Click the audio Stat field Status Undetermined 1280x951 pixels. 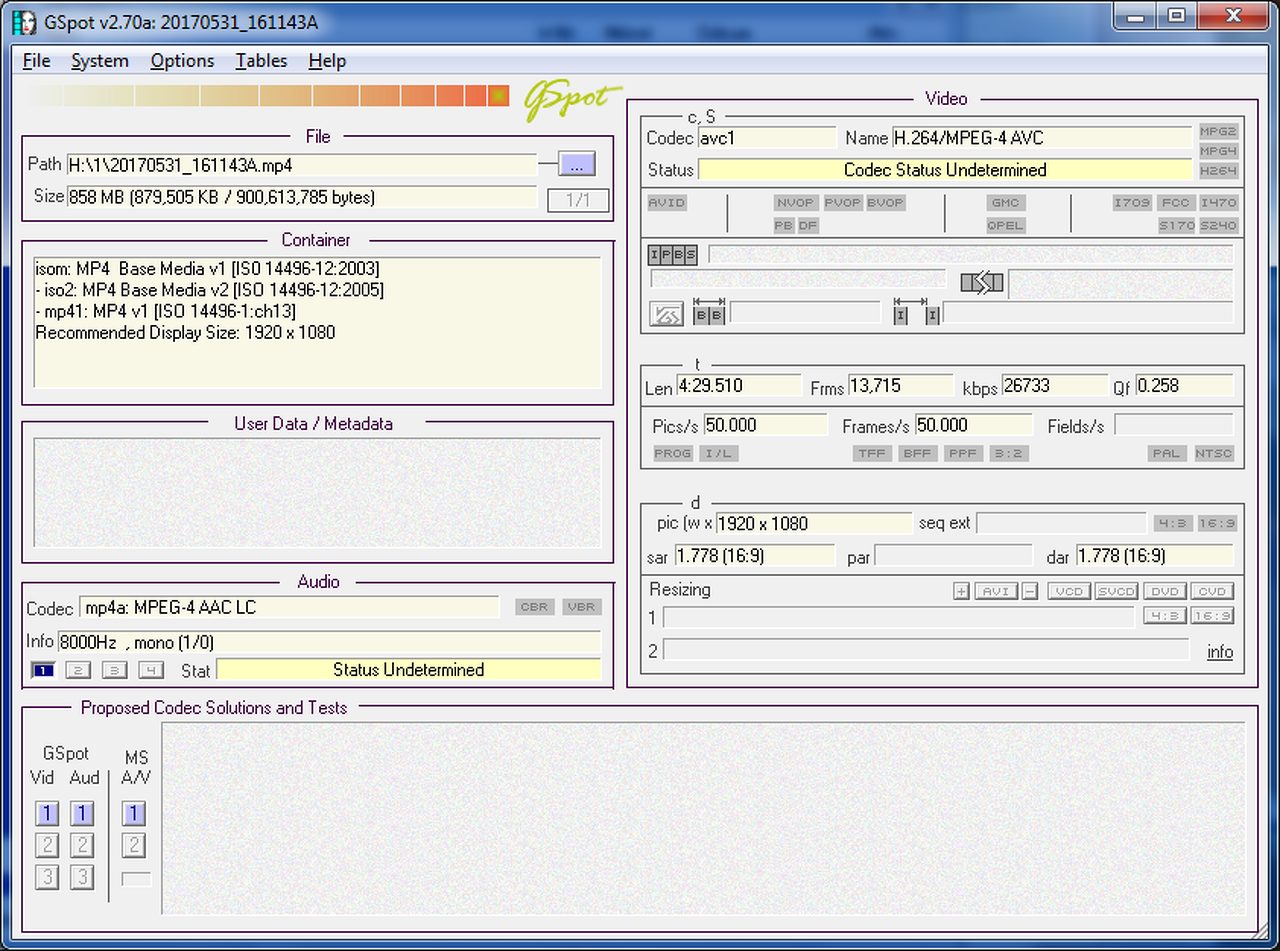[x=409, y=670]
